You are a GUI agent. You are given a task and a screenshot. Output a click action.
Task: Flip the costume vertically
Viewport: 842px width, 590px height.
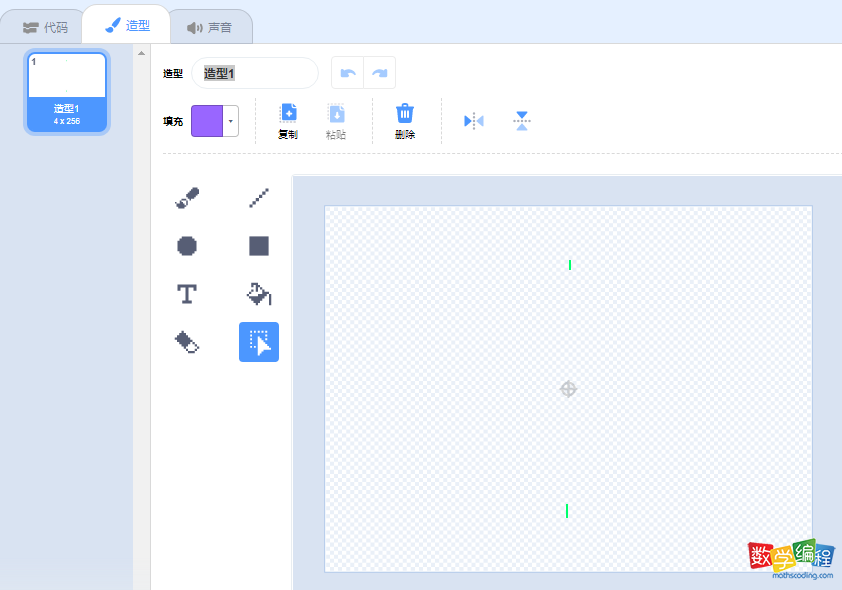[x=521, y=121]
